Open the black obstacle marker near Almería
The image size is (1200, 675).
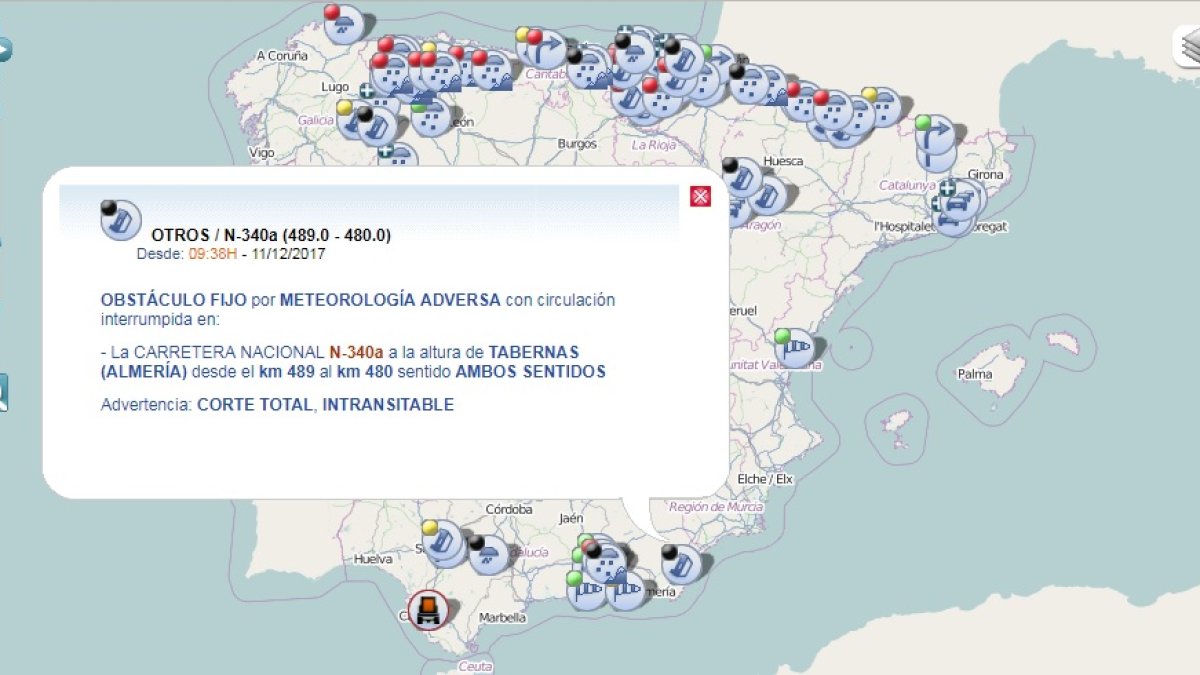(683, 565)
